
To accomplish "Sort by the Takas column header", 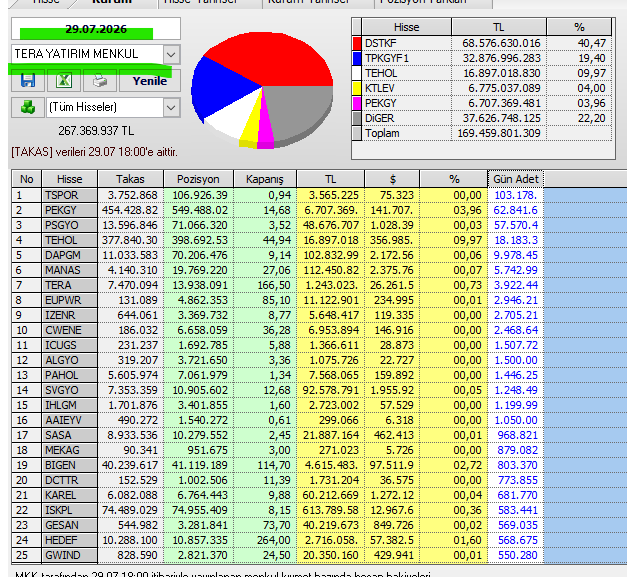I will pos(130,179).
